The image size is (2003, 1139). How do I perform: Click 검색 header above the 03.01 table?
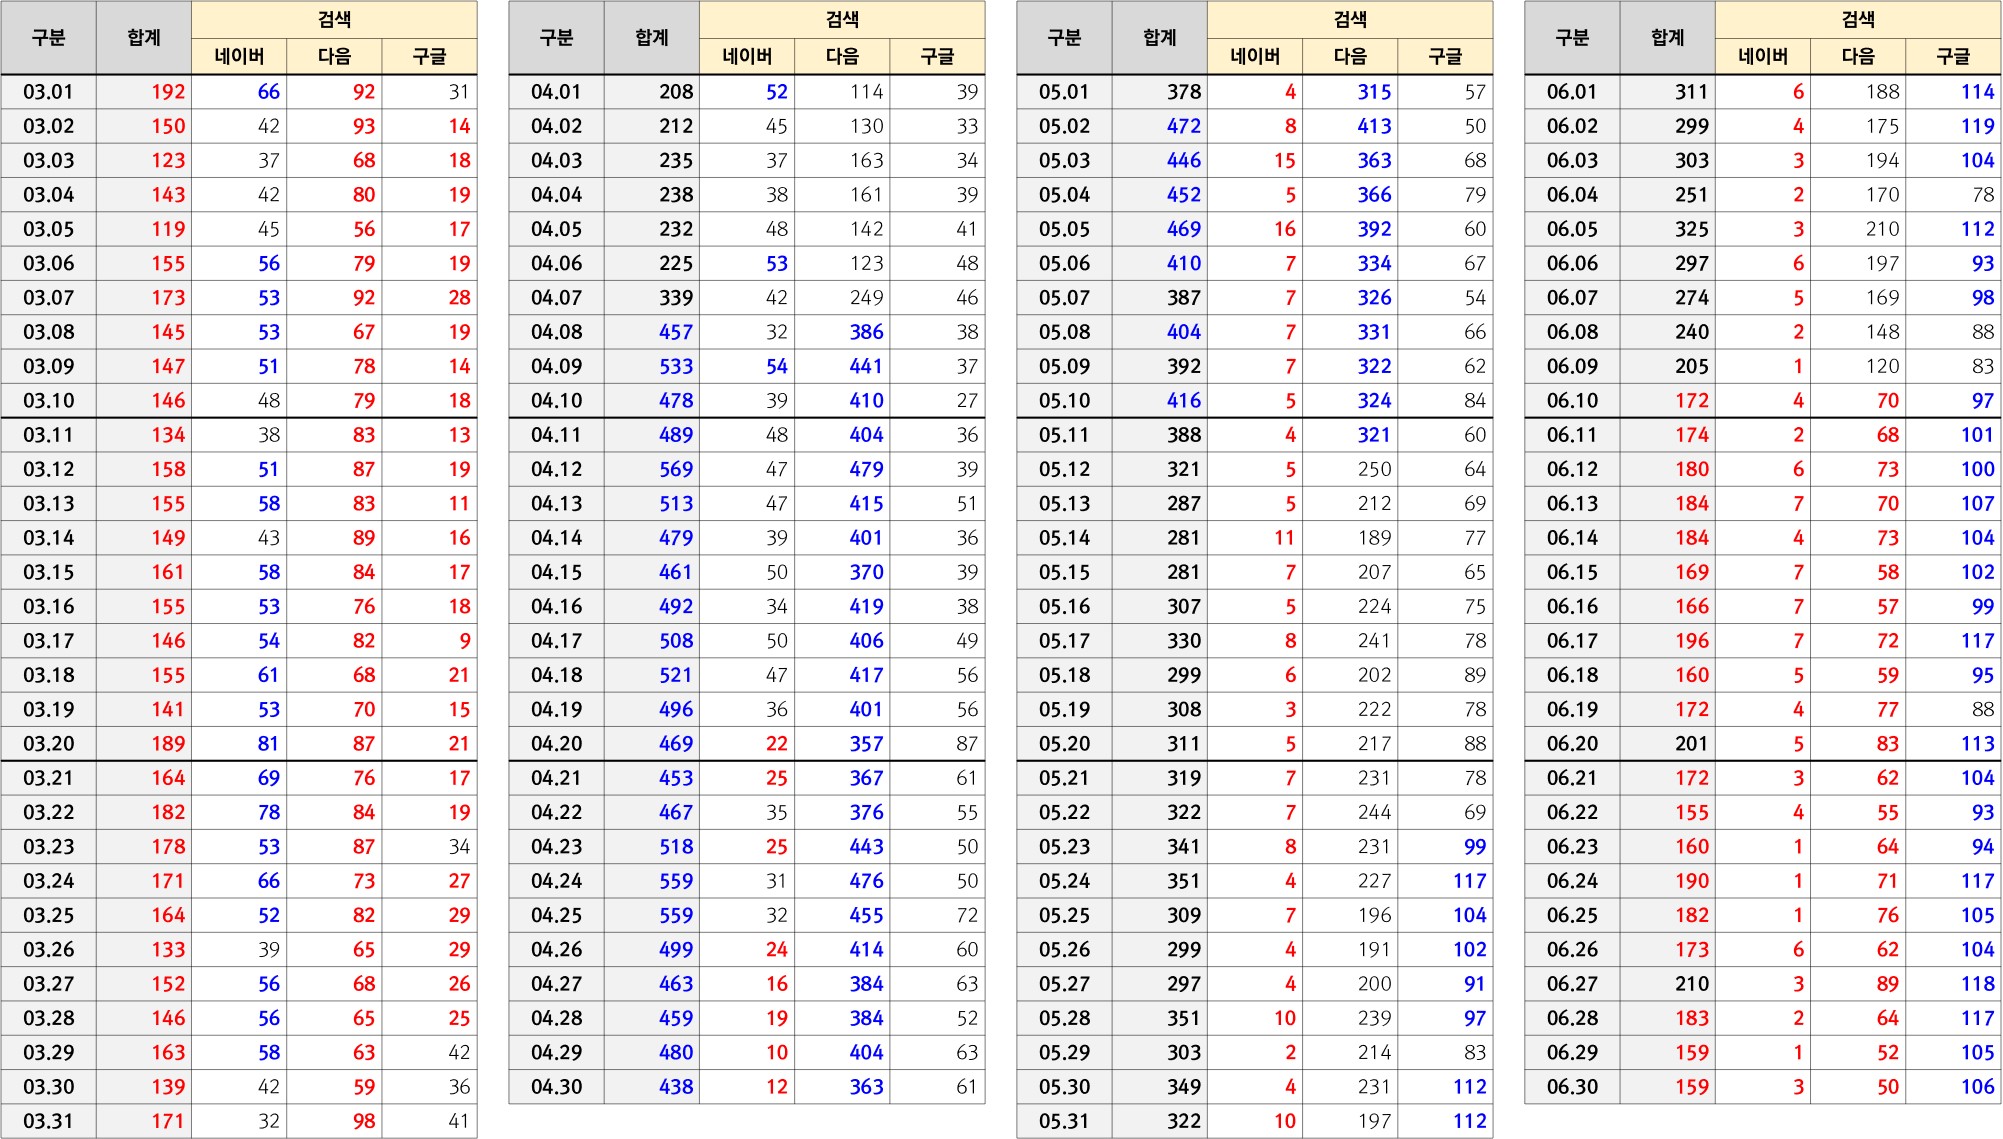tap(334, 20)
